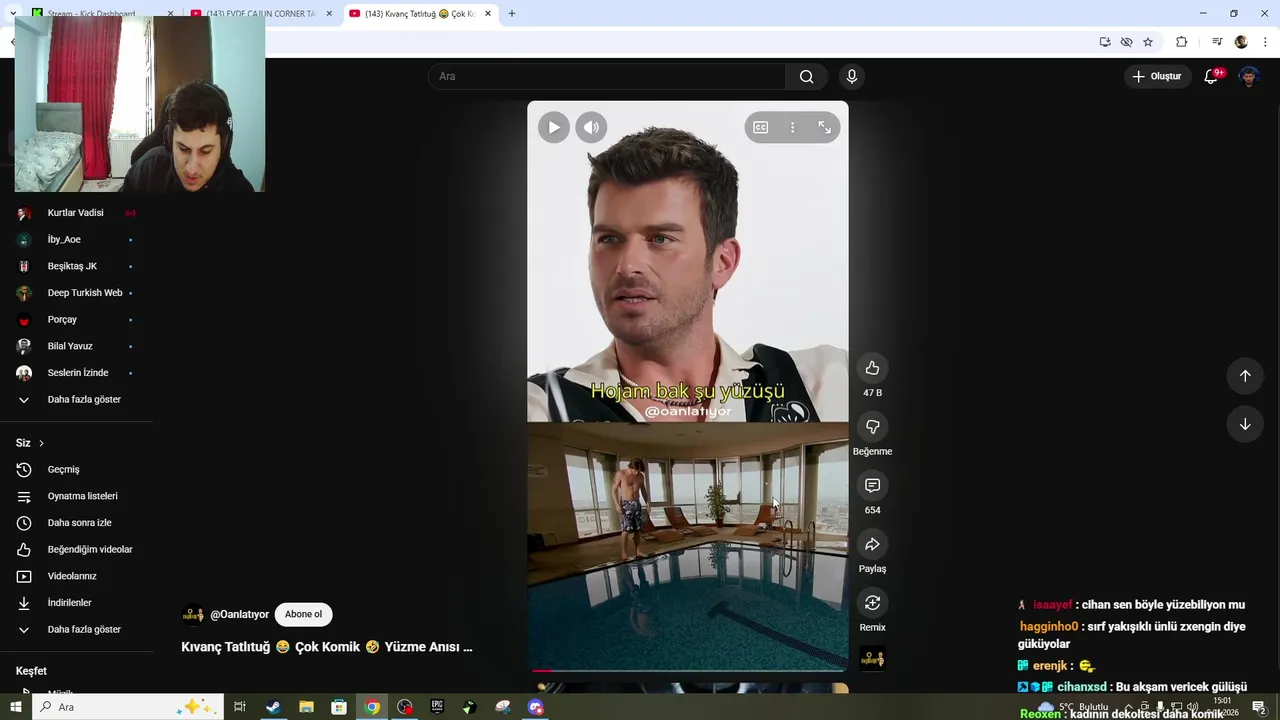
Task: Search by voice with microphone
Action: click(x=852, y=76)
